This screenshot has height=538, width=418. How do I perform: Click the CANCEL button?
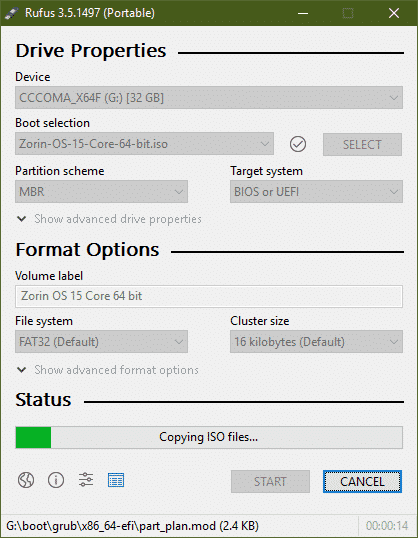coord(362,481)
